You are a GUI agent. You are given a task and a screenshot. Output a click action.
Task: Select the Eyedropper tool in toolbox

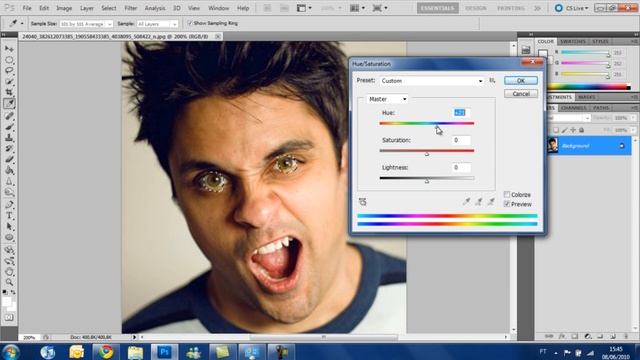tap(9, 104)
